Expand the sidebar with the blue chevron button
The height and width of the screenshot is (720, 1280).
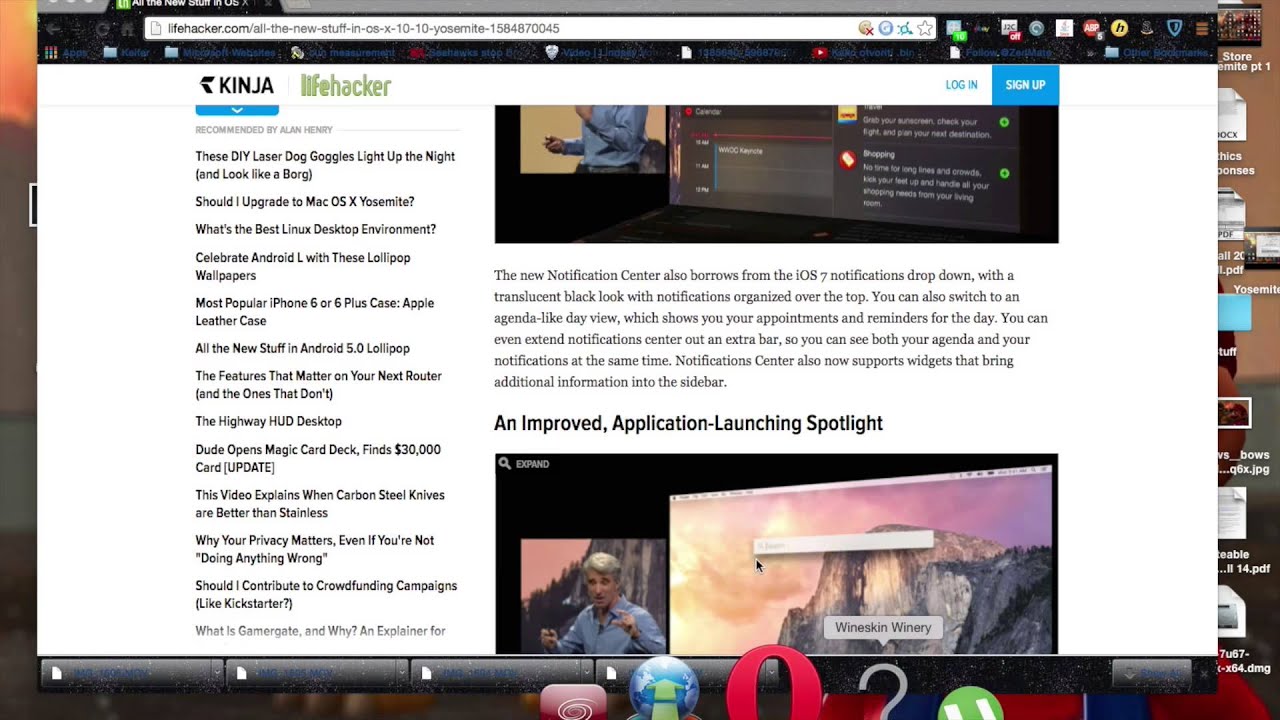[x=237, y=109]
